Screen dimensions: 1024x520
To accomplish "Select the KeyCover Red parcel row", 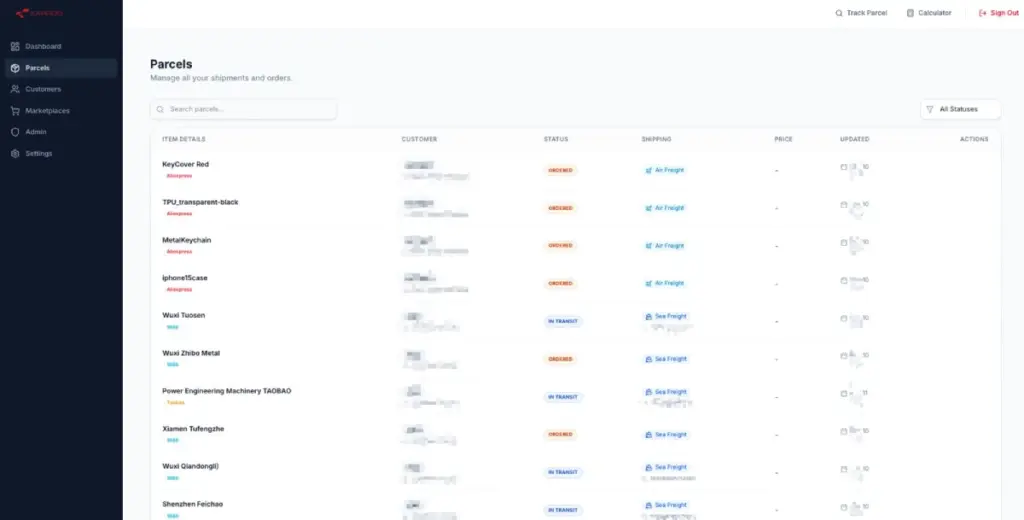I will coord(186,164).
